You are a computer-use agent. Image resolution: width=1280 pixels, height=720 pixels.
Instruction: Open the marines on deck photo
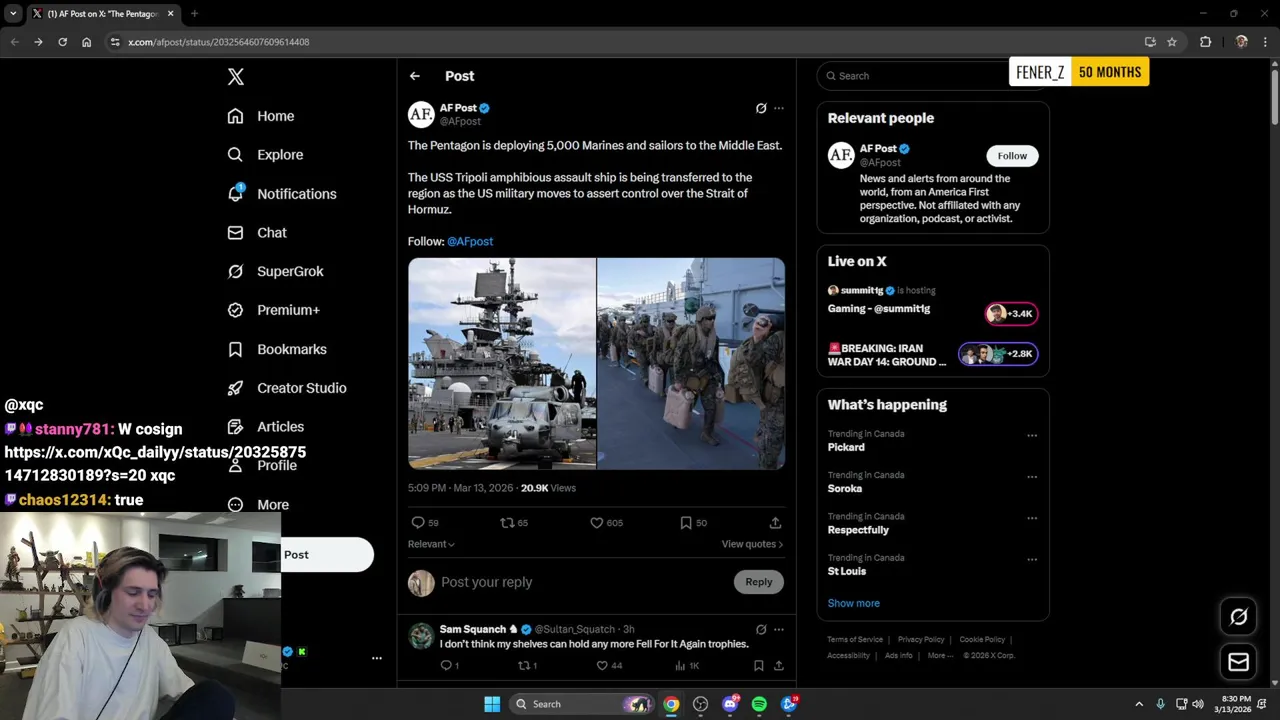(x=691, y=364)
